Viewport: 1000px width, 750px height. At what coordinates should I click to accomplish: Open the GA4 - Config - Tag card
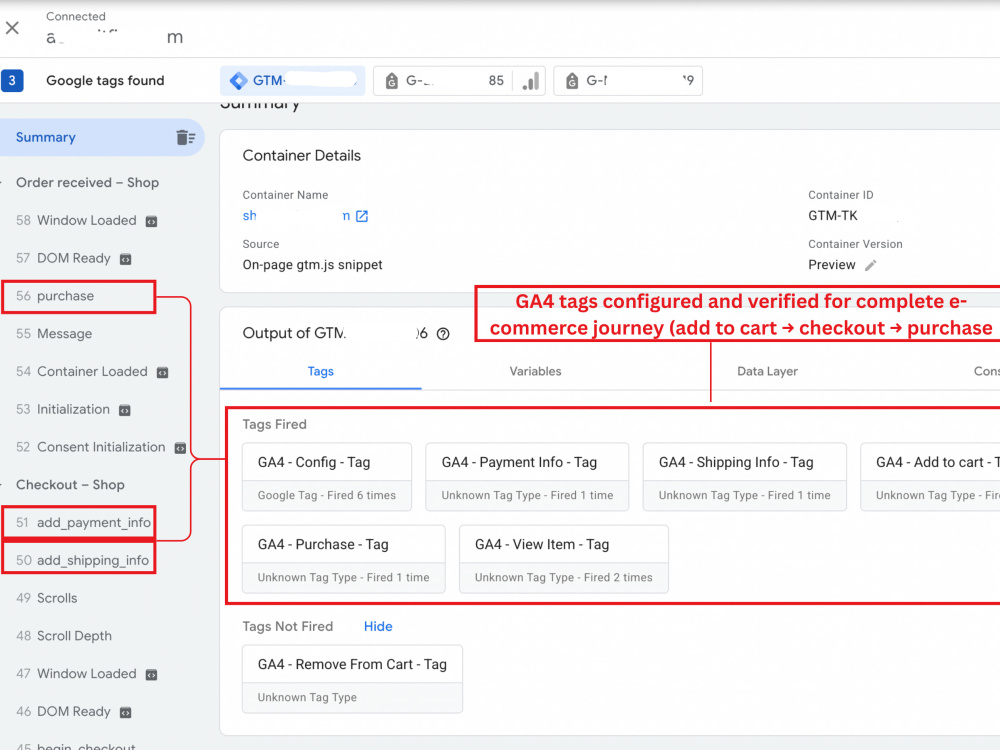pyautogui.click(x=327, y=477)
